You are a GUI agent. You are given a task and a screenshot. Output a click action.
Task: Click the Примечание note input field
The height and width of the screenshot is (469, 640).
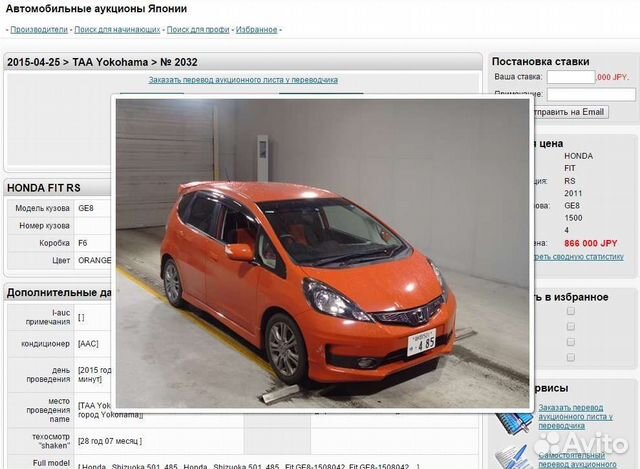tap(591, 94)
